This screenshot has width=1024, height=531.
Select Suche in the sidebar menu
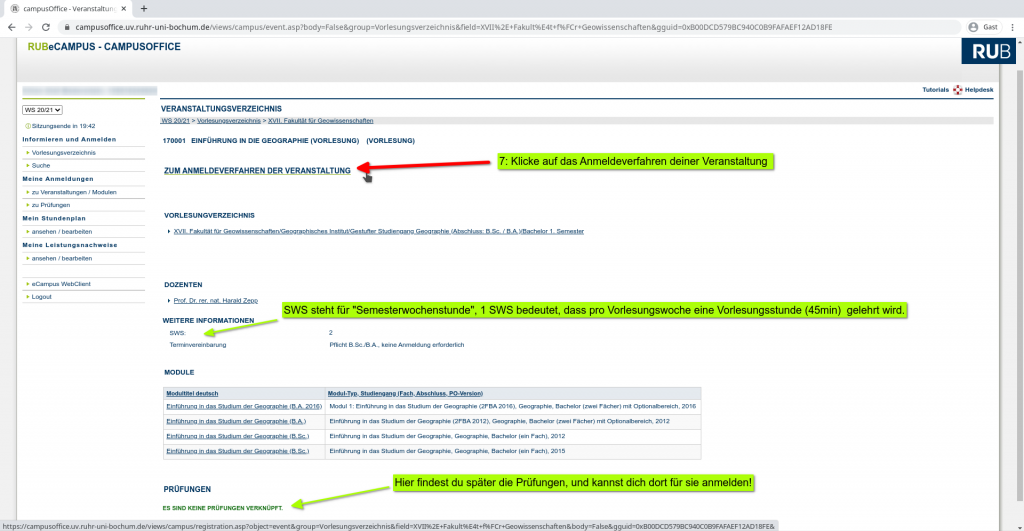tap(41, 165)
